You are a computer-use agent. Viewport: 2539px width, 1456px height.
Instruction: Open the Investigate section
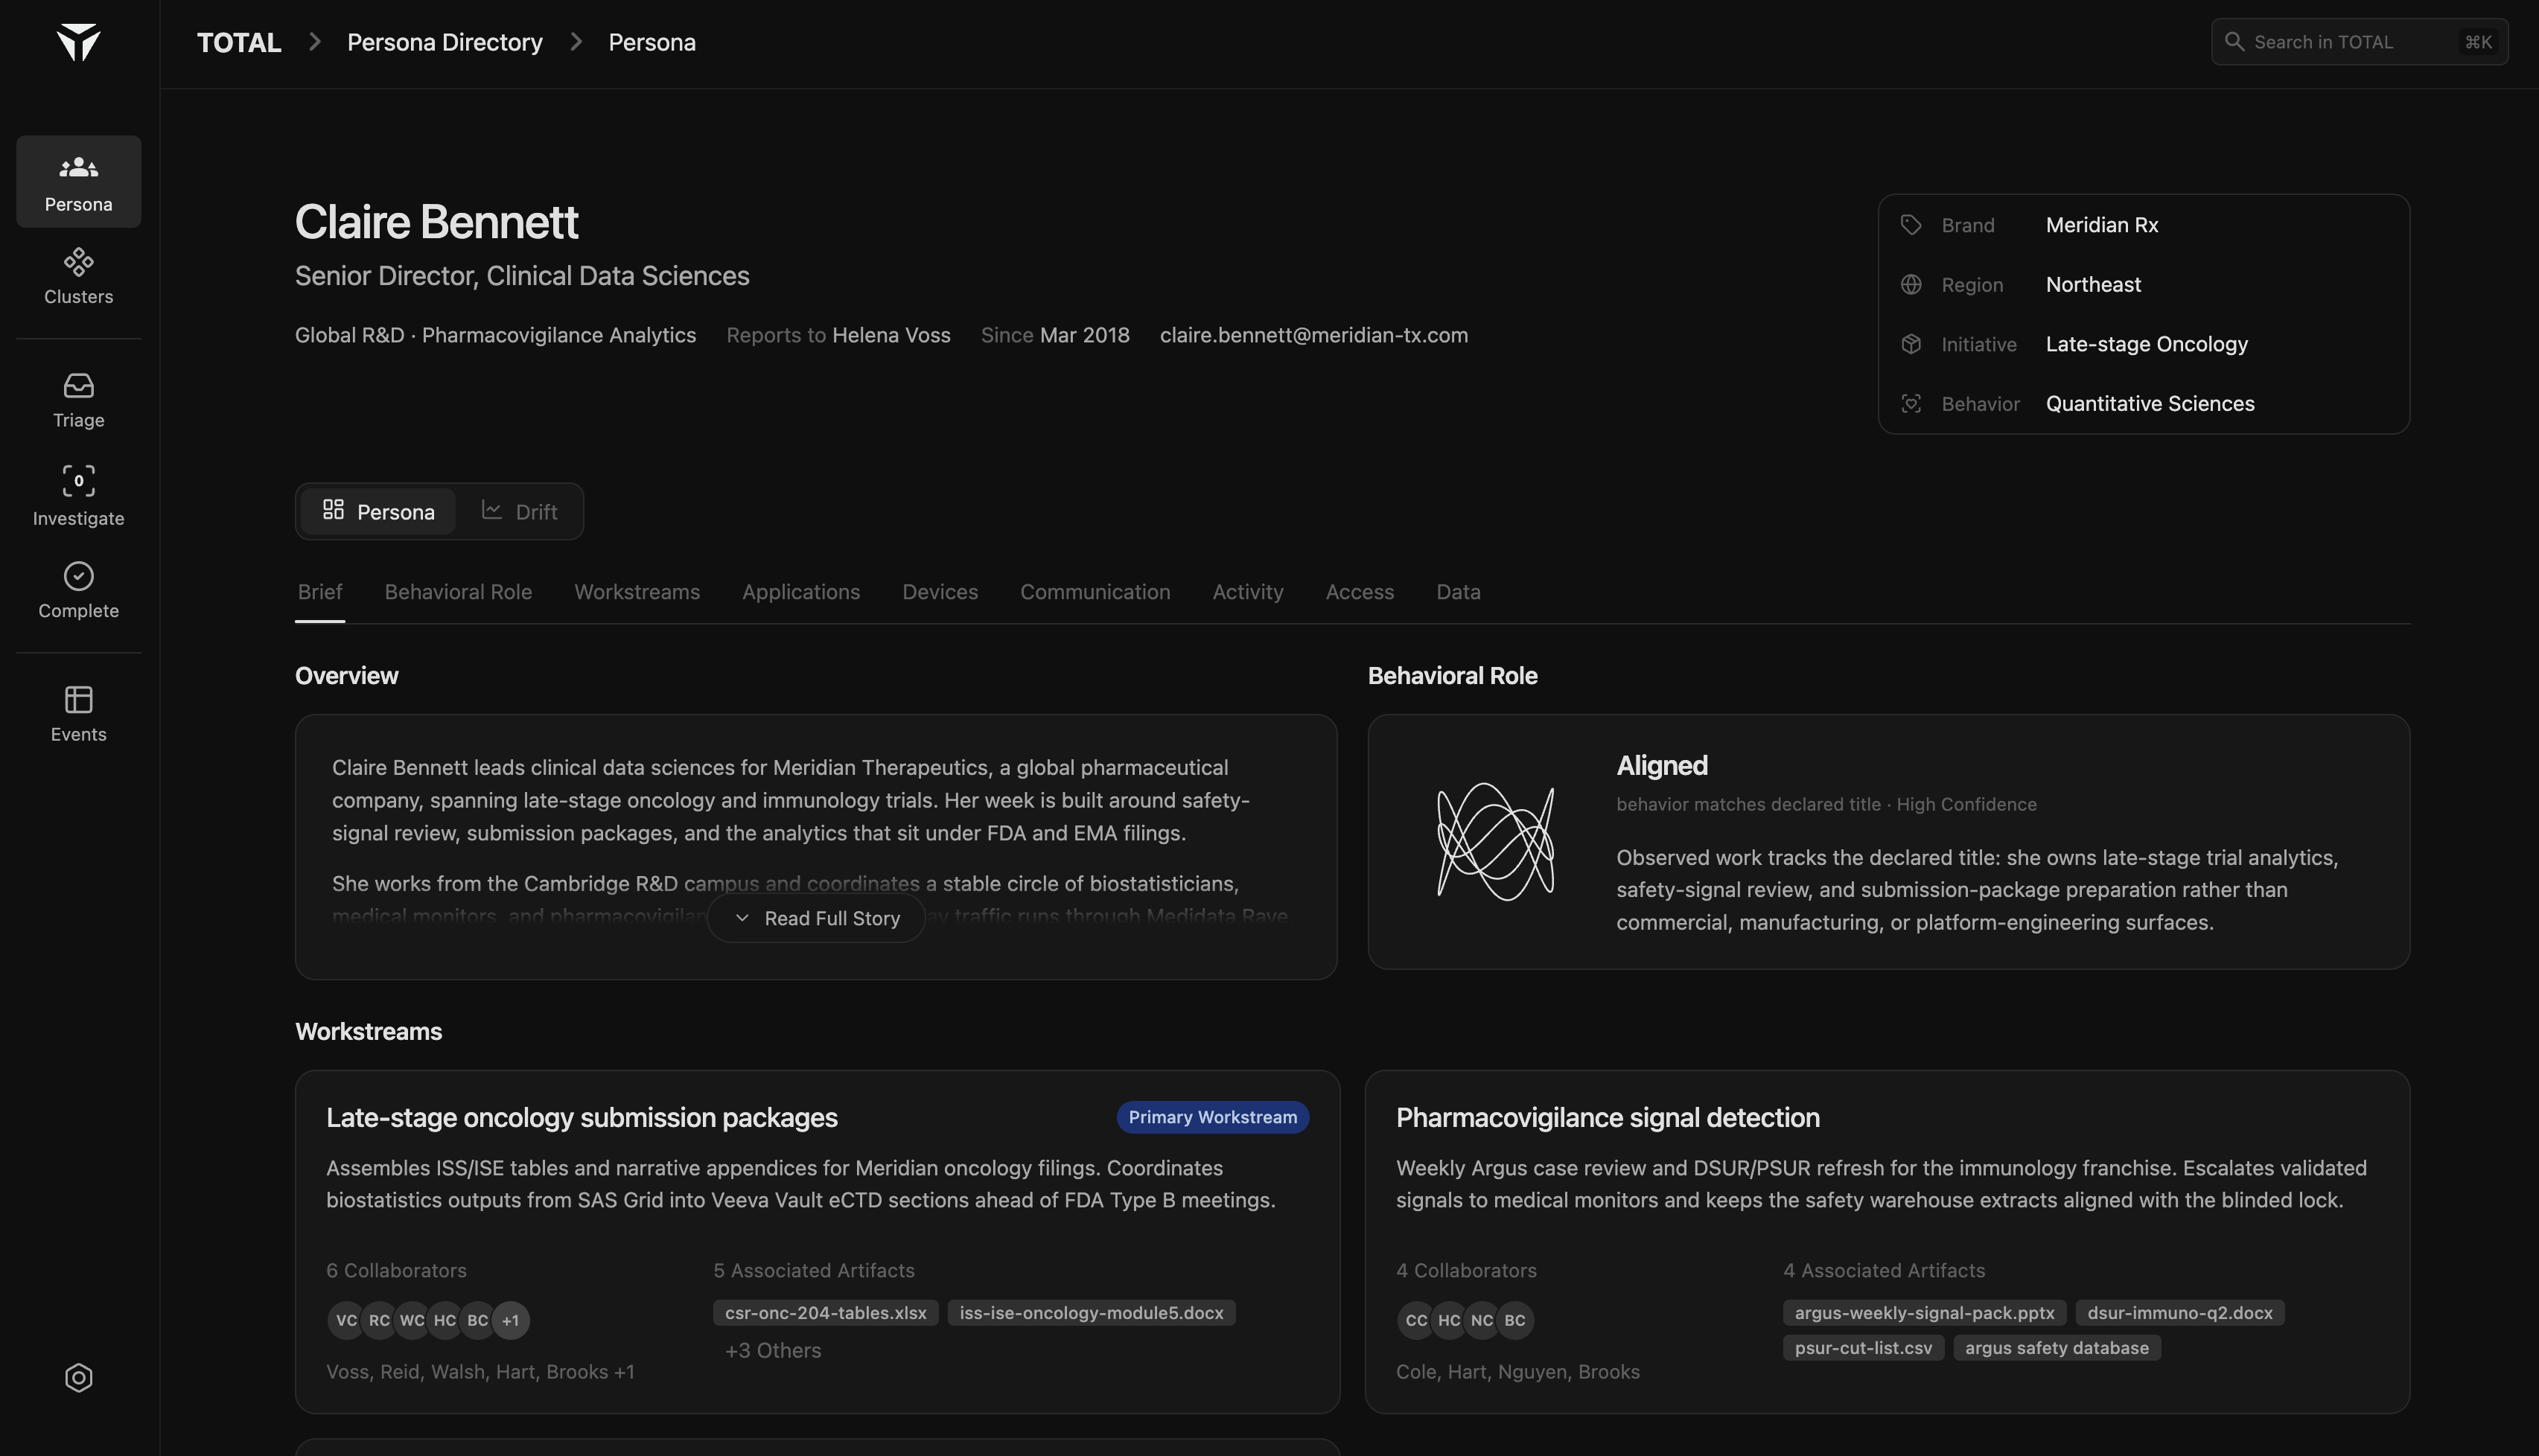[x=78, y=495]
